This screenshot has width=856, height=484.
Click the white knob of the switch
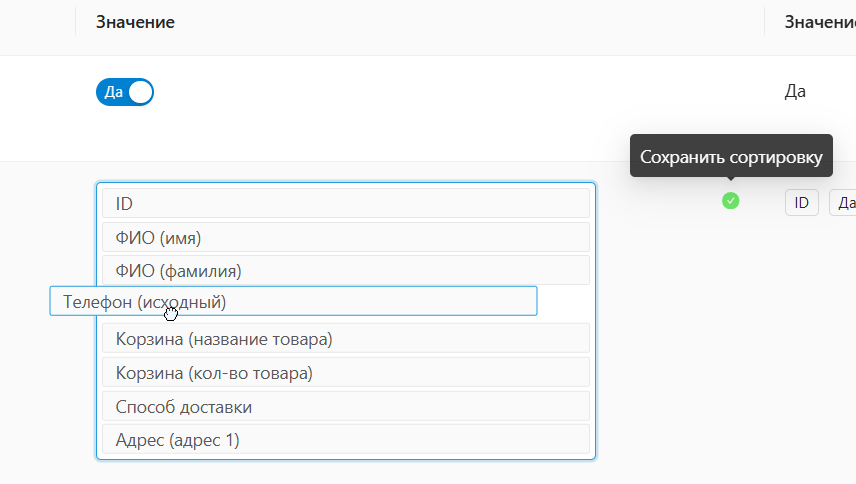(141, 92)
